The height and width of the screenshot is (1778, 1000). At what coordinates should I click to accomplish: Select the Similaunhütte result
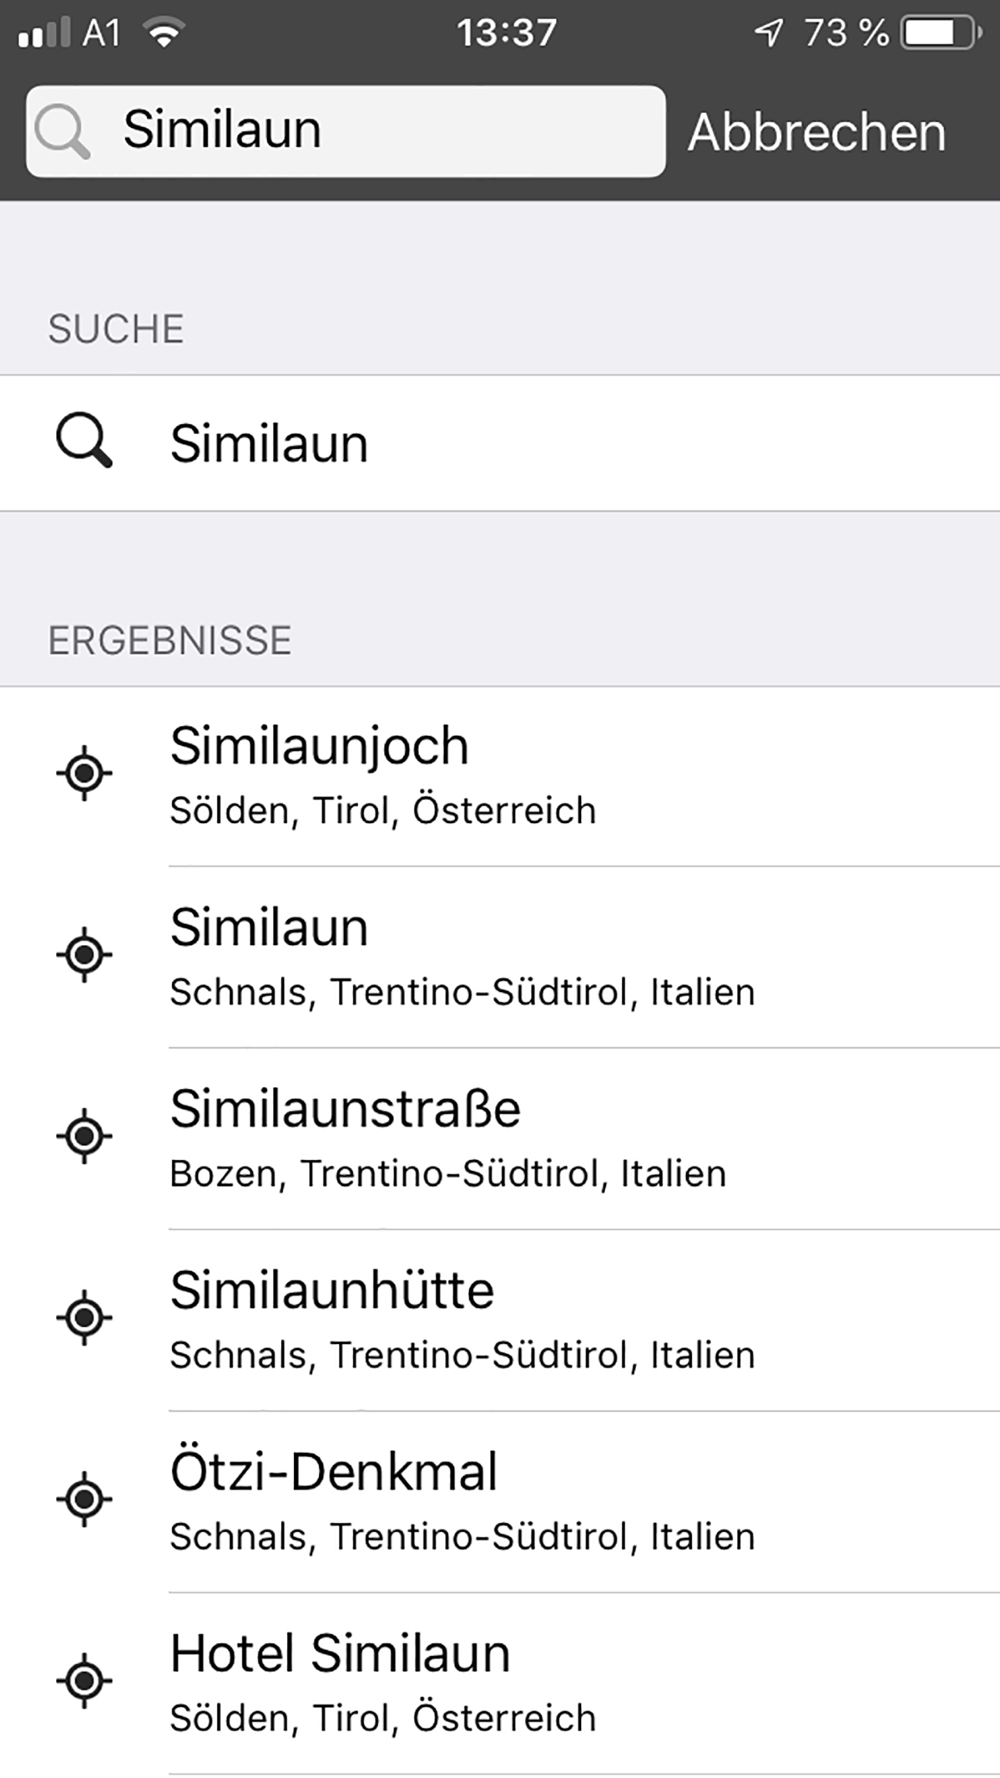(x=500, y=1320)
